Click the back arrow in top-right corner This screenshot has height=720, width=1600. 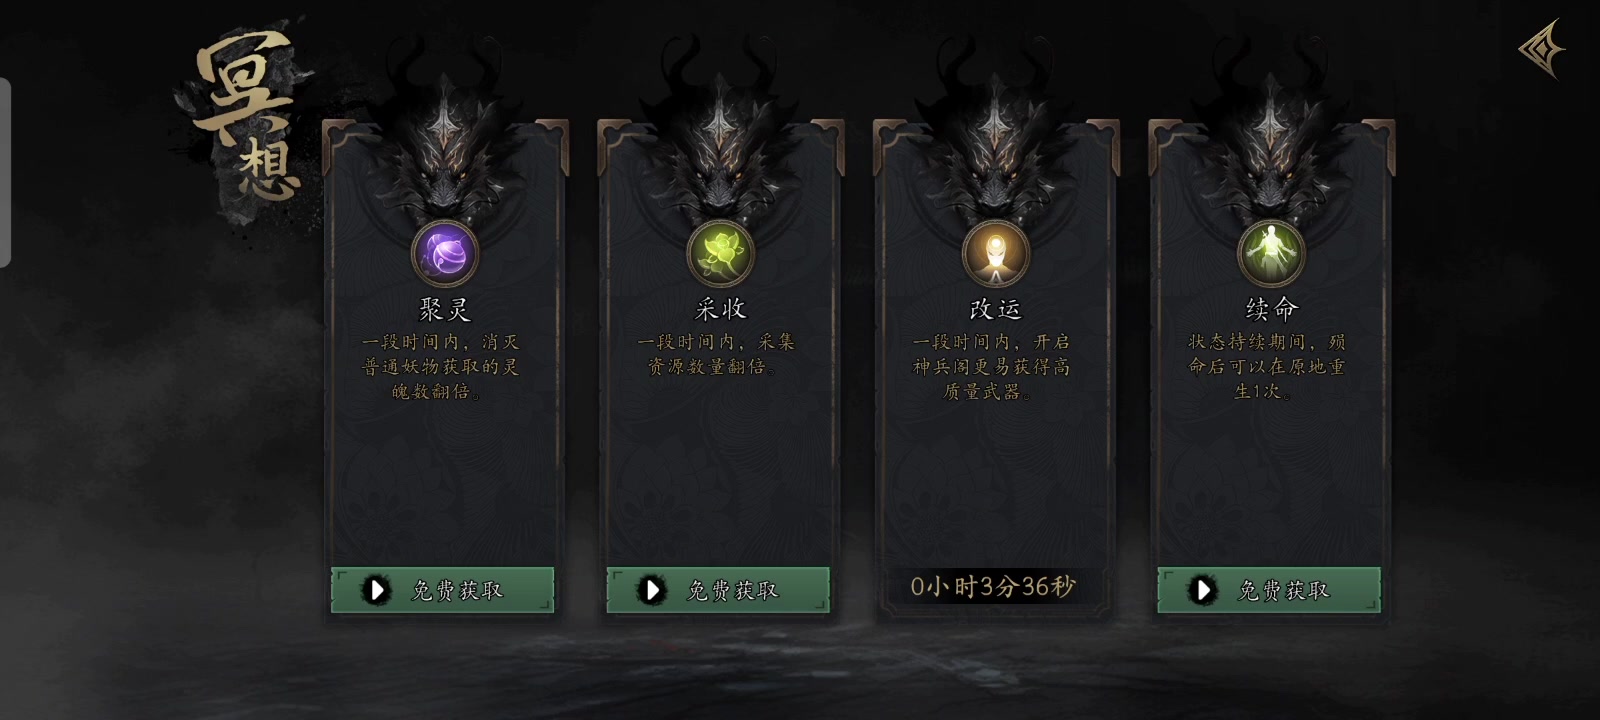click(x=1541, y=48)
